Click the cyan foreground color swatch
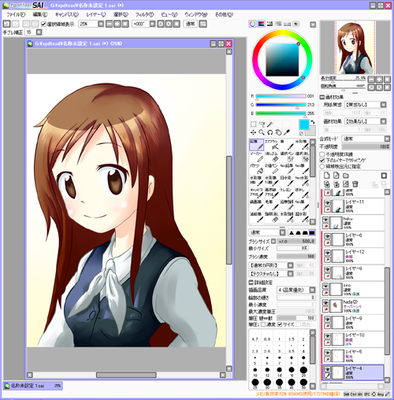 (x=304, y=125)
